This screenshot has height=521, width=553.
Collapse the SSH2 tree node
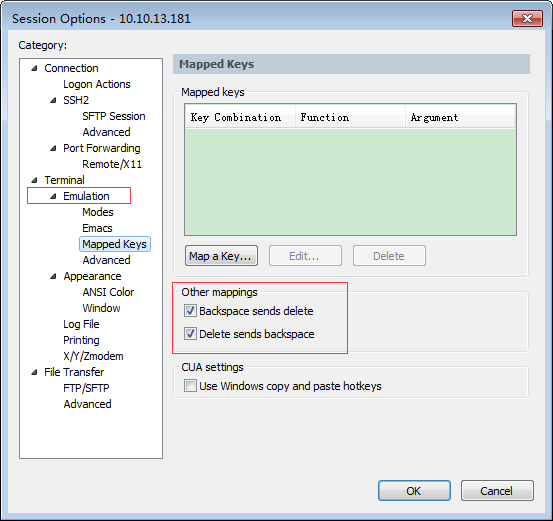53,101
